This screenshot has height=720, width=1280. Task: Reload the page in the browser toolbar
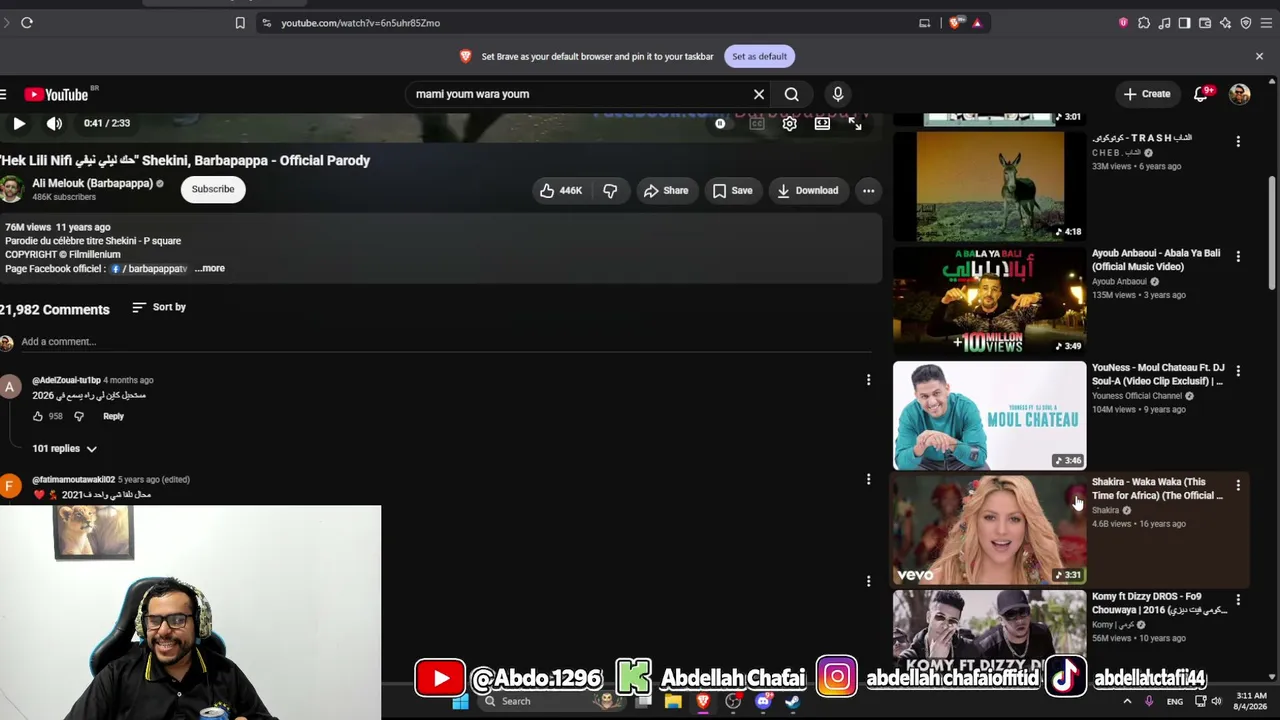[x=27, y=23]
